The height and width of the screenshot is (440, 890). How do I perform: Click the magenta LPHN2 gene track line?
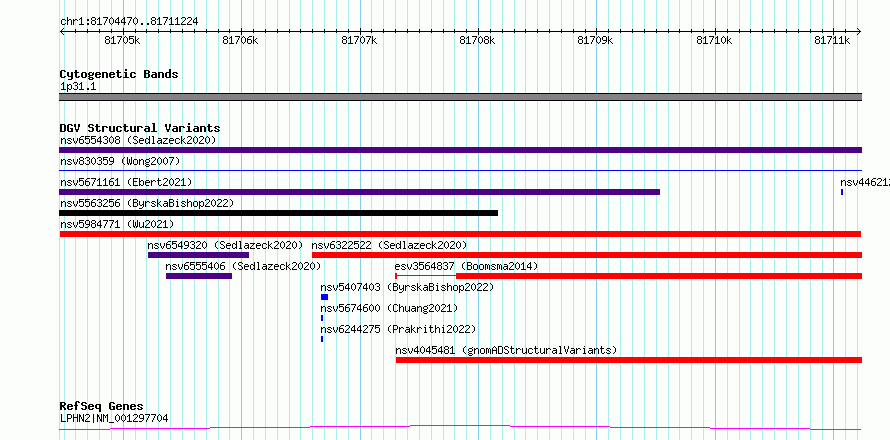(x=460, y=427)
